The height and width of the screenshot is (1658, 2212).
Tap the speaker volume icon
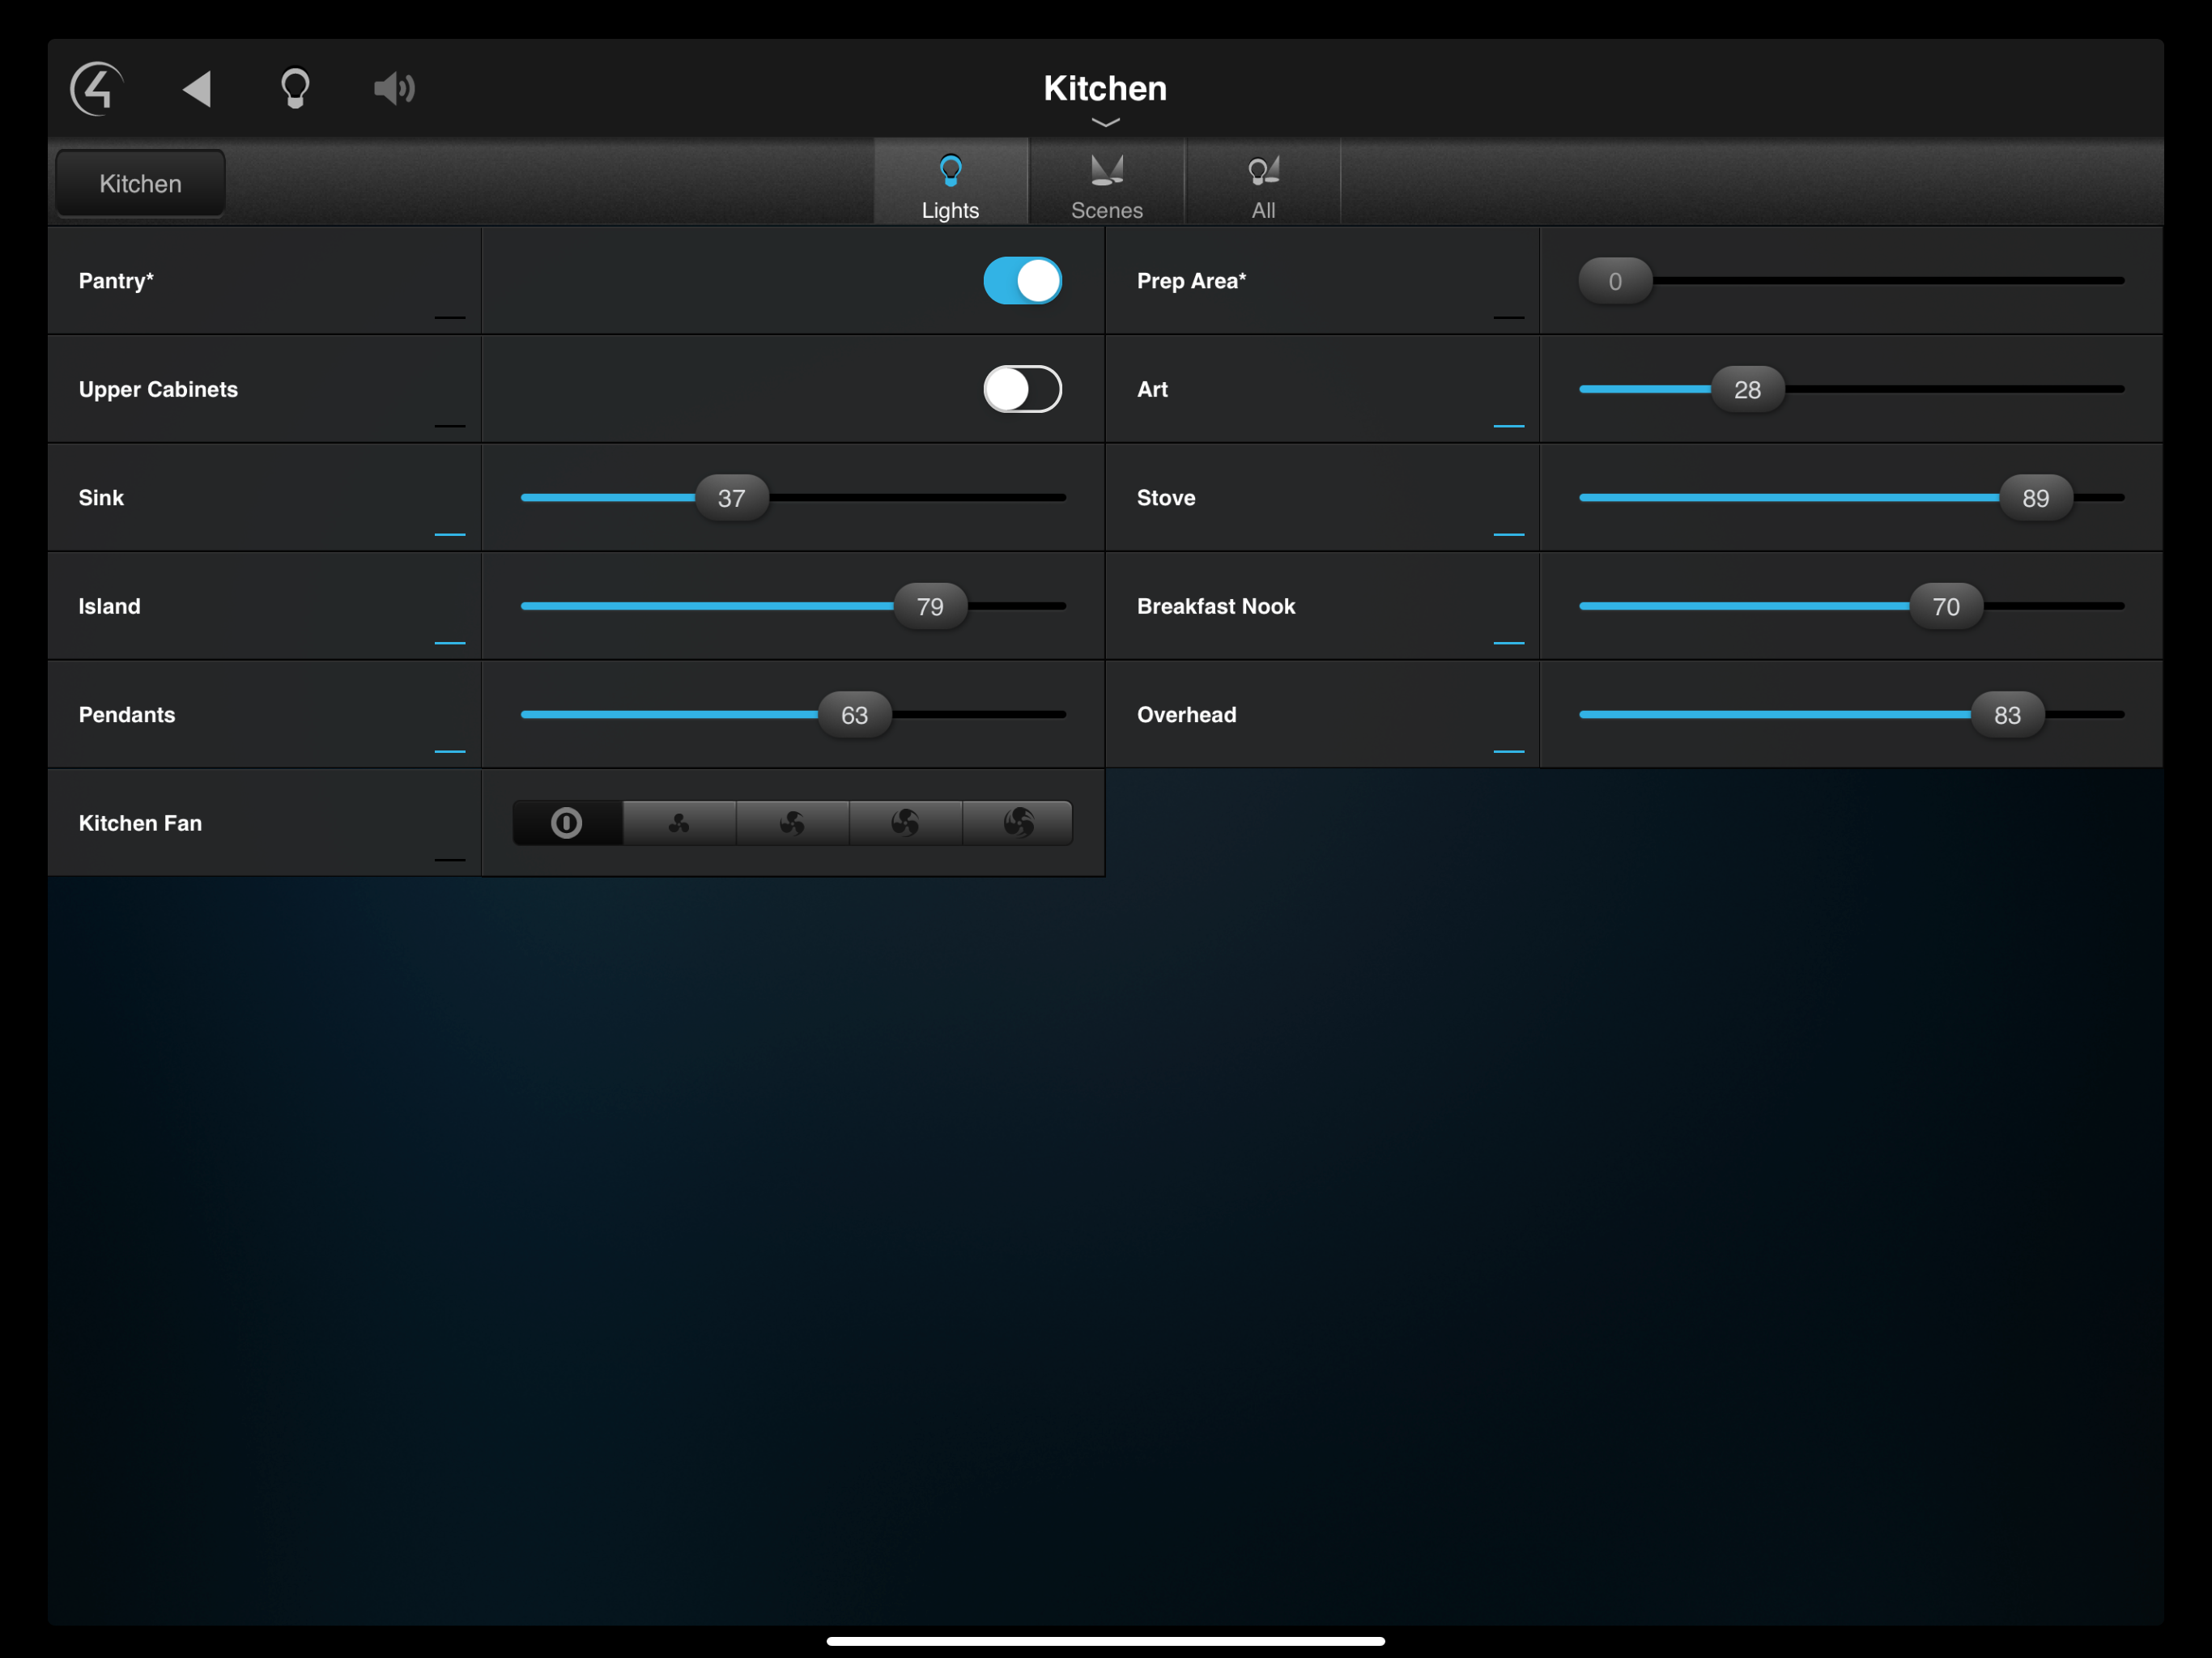pyautogui.click(x=394, y=88)
